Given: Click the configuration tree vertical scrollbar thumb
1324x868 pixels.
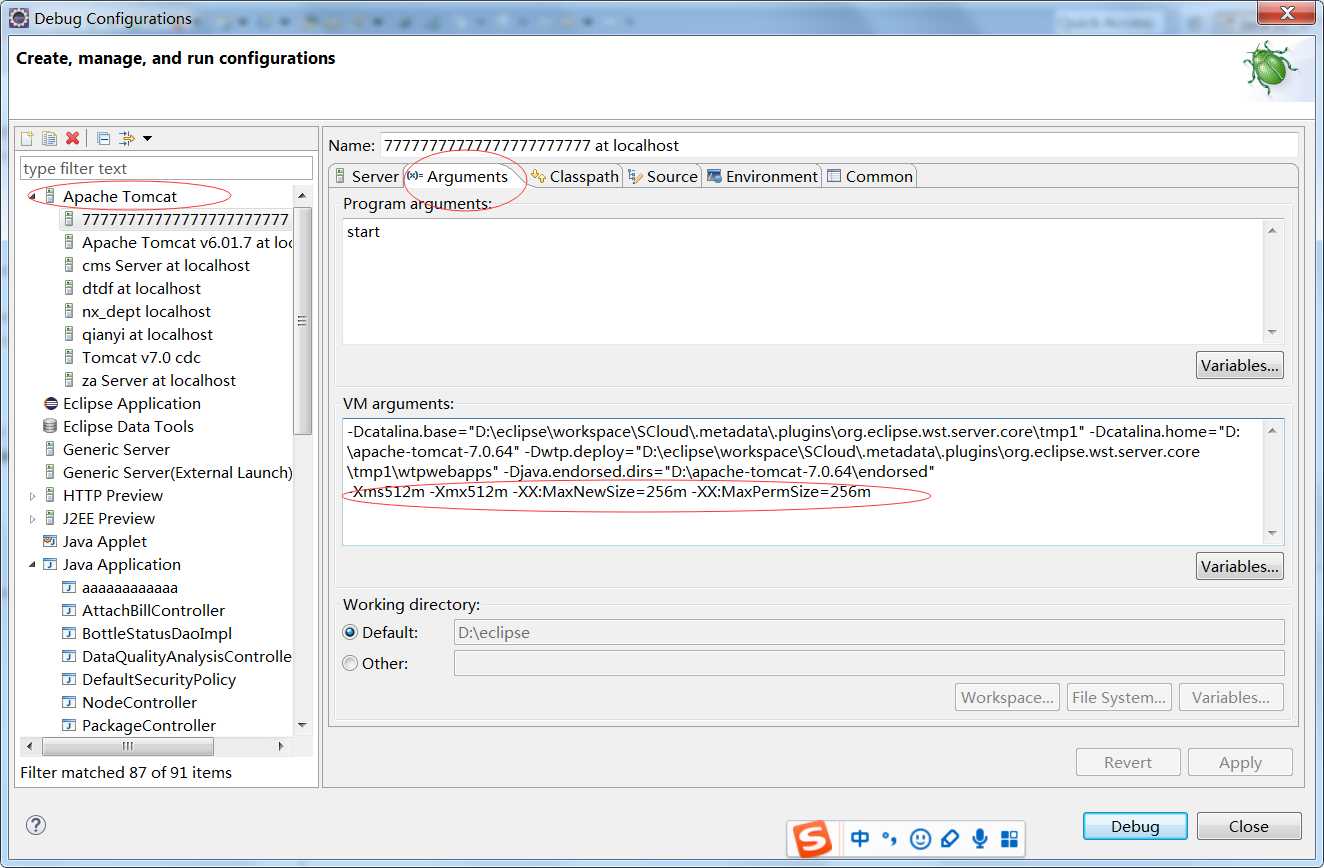Looking at the screenshot, I should click(303, 321).
